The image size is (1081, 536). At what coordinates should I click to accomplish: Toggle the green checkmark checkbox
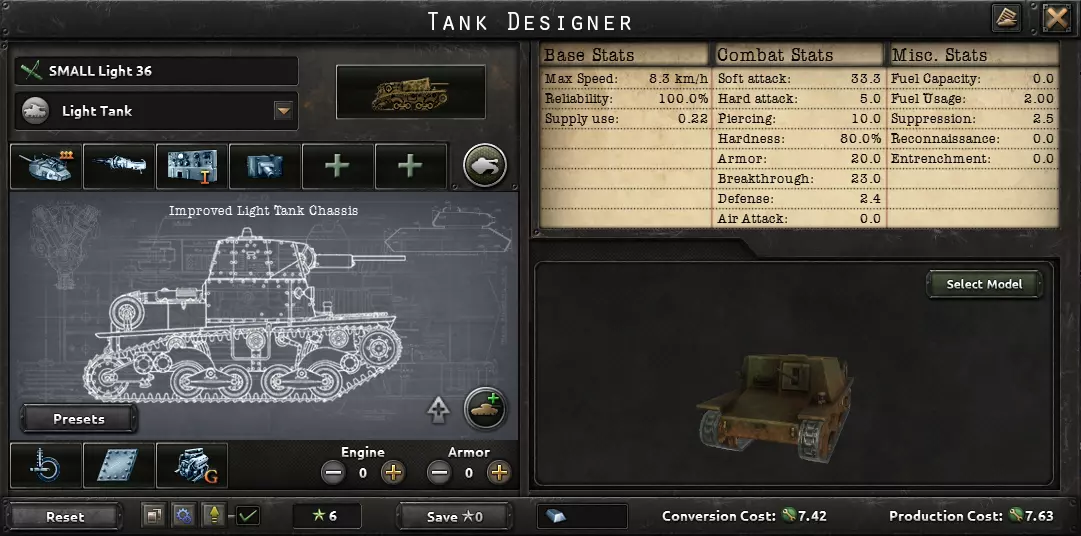point(247,515)
